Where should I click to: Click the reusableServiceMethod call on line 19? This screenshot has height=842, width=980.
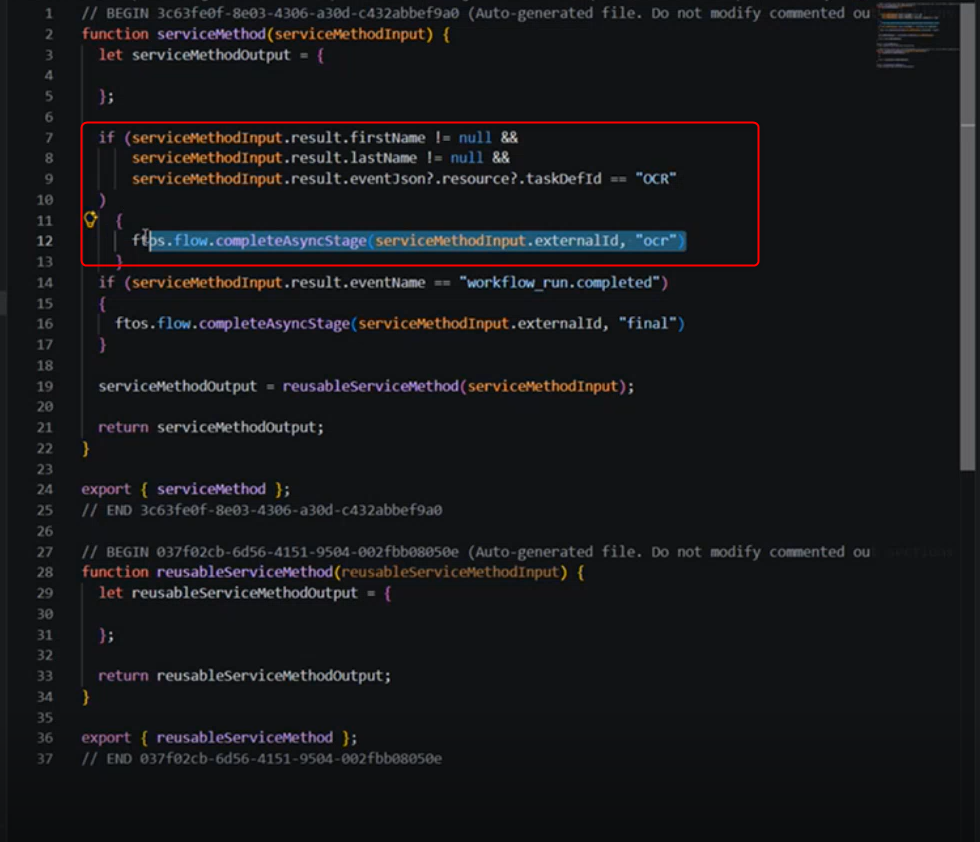click(x=371, y=386)
